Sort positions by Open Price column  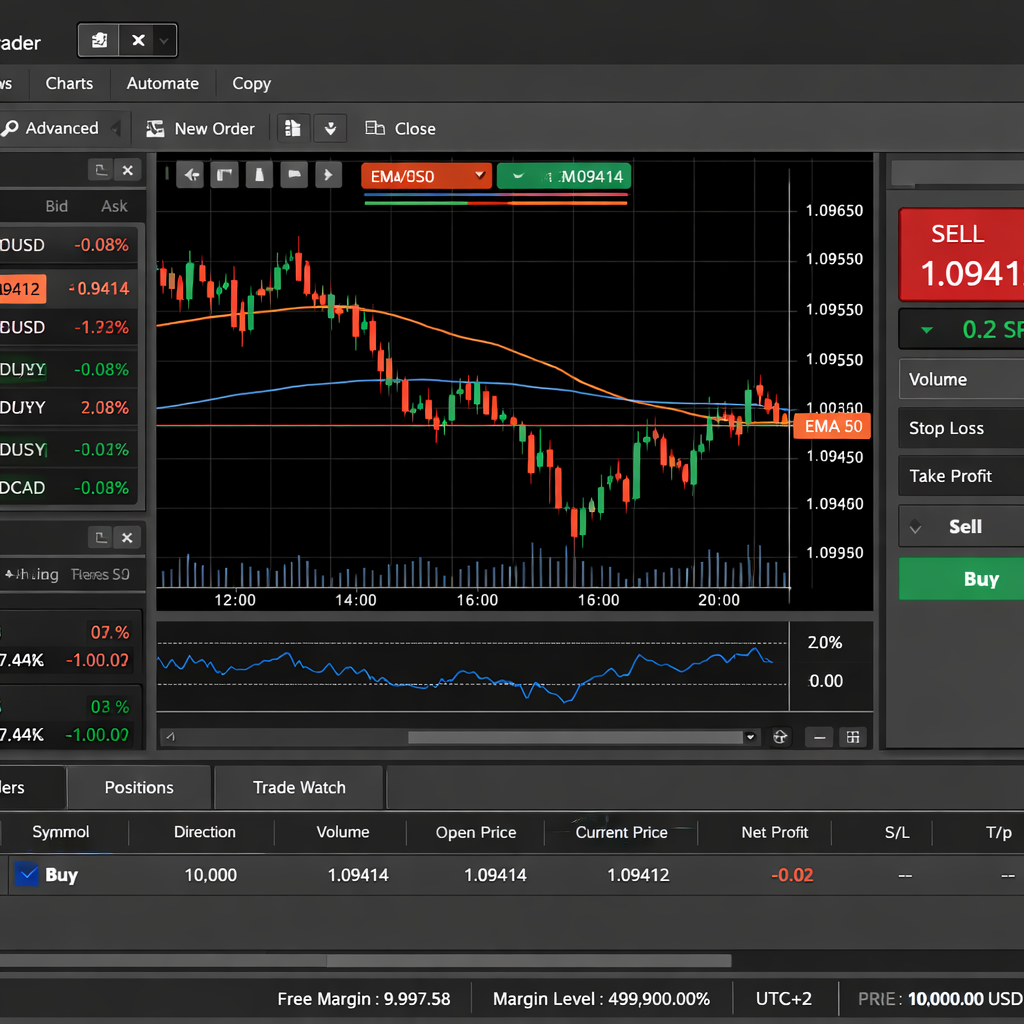[x=476, y=833]
